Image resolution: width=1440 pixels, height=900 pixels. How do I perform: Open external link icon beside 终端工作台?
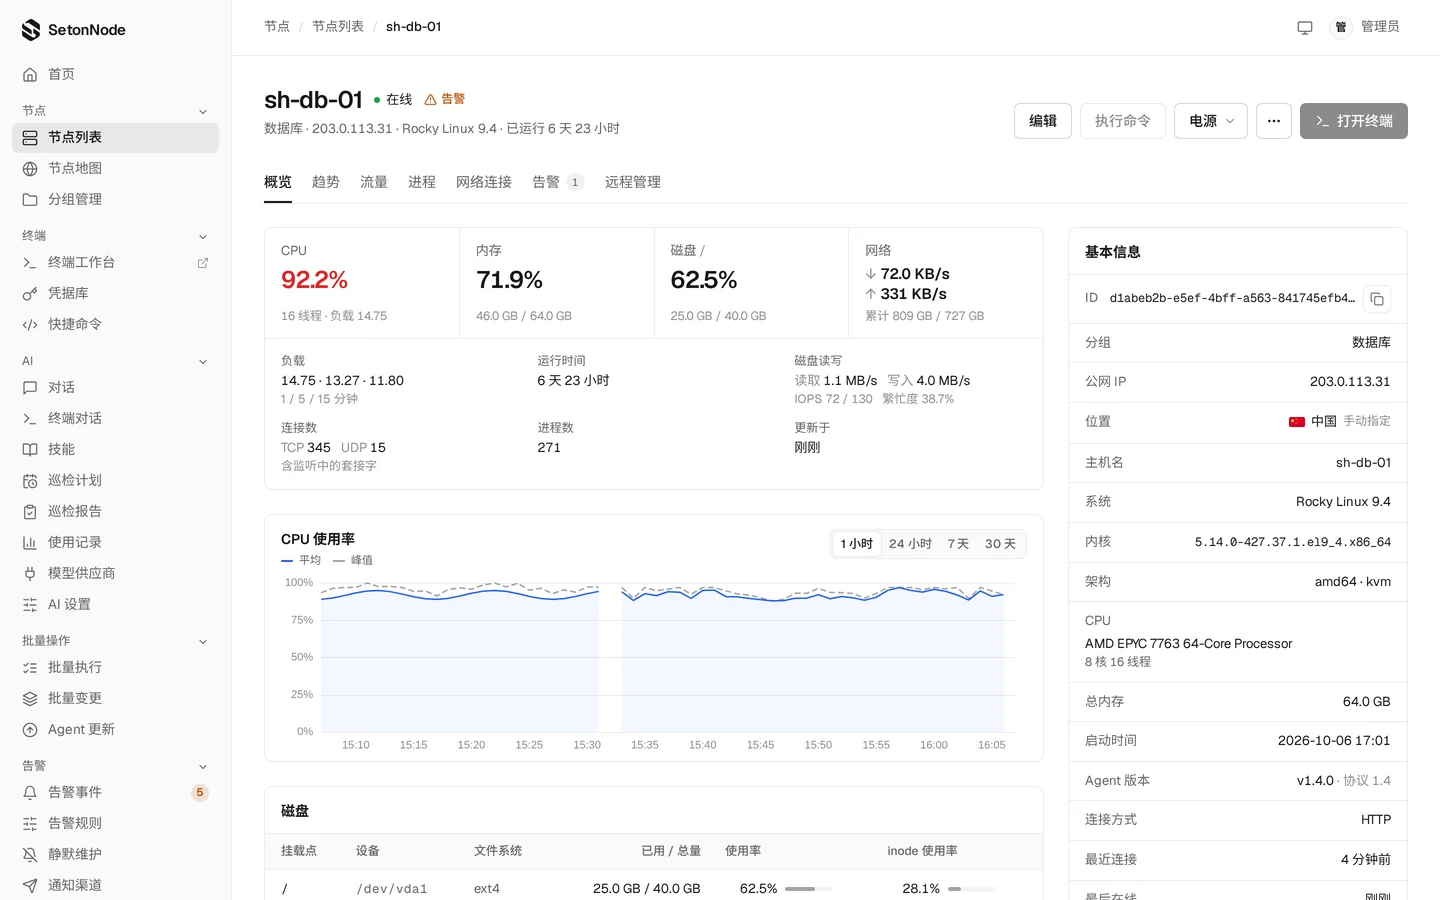tap(203, 263)
